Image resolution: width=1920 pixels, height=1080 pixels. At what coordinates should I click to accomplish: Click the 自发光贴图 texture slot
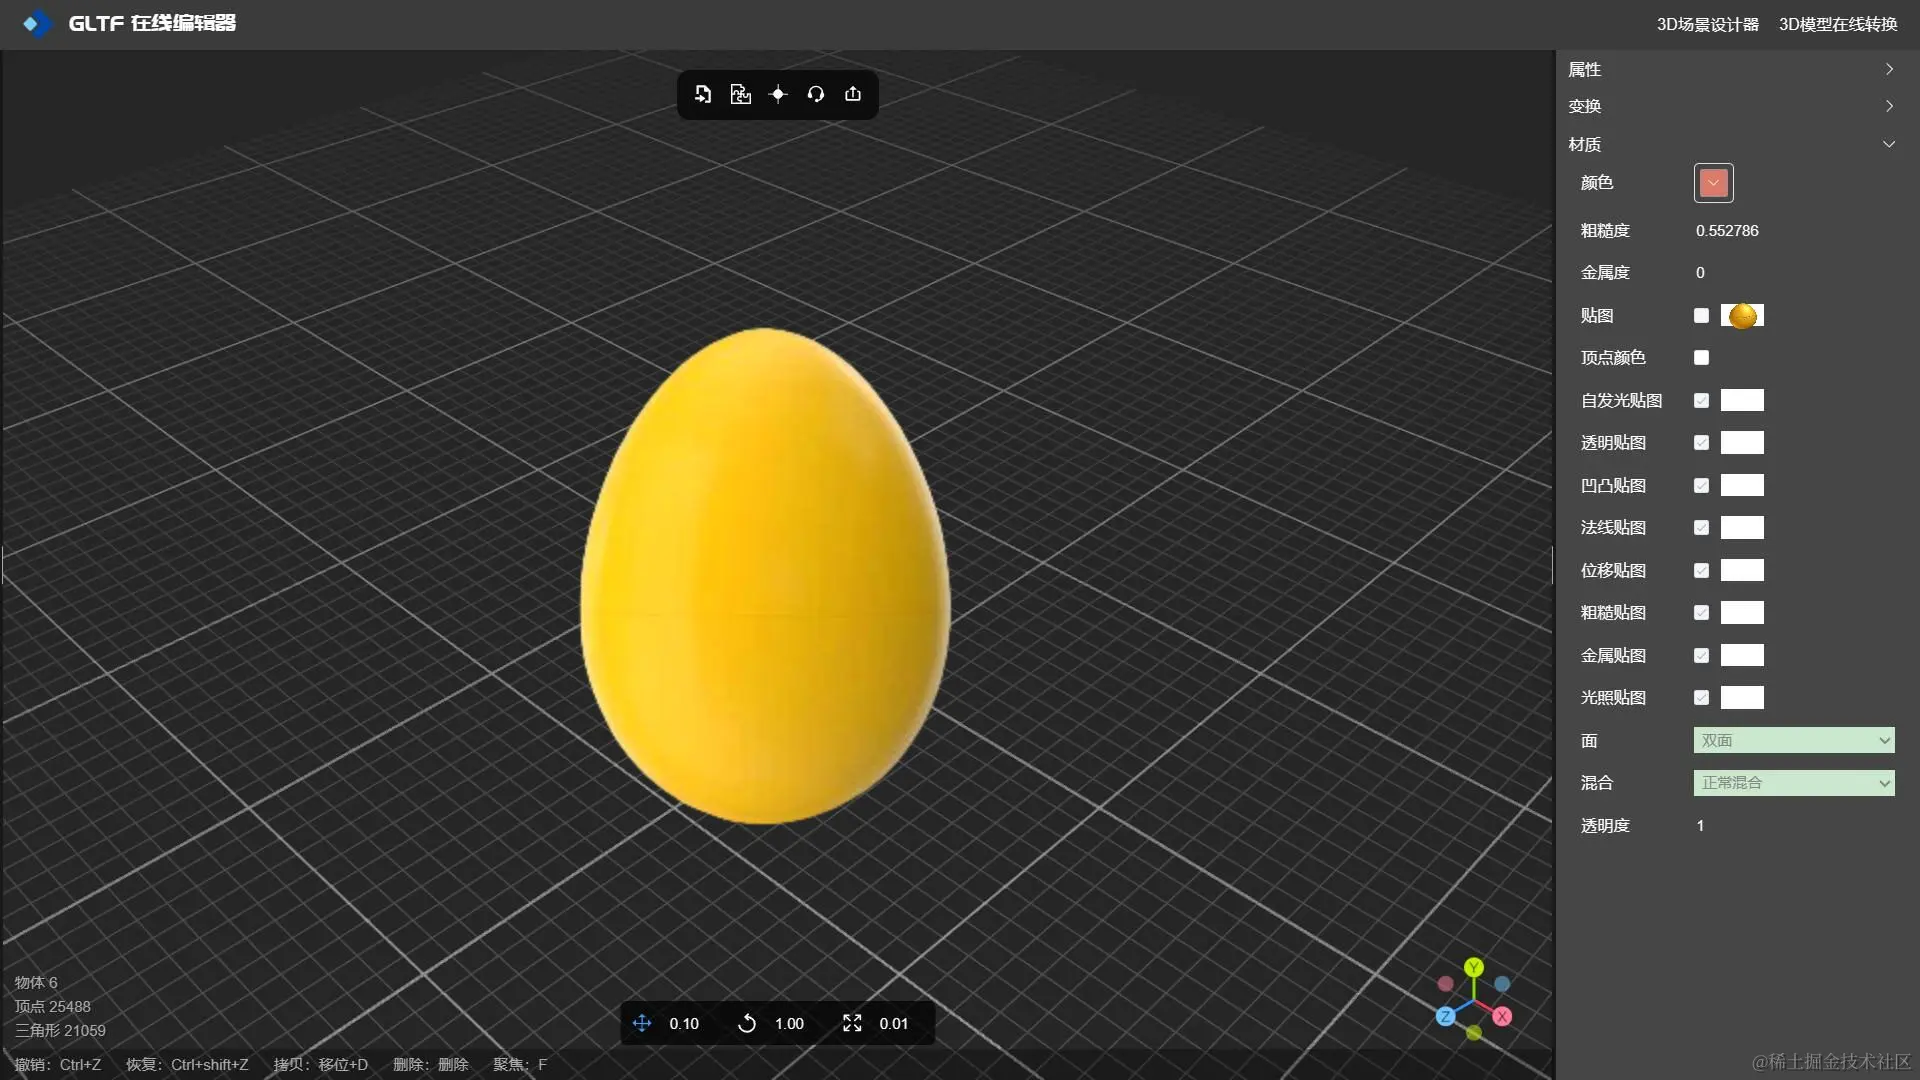[1742, 401]
